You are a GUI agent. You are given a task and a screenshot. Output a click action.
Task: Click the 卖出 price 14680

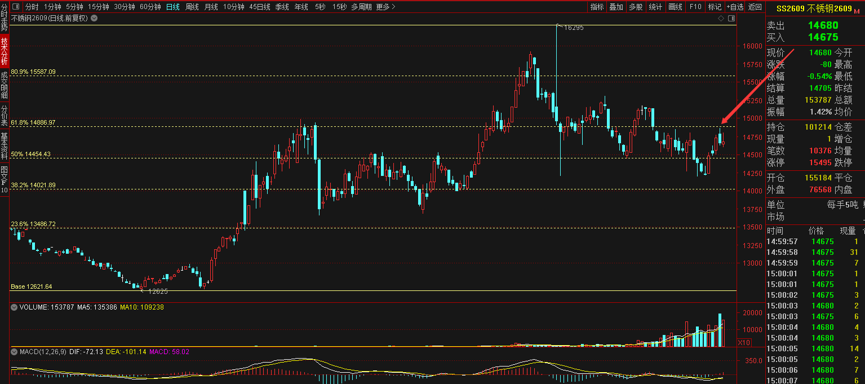pos(823,25)
